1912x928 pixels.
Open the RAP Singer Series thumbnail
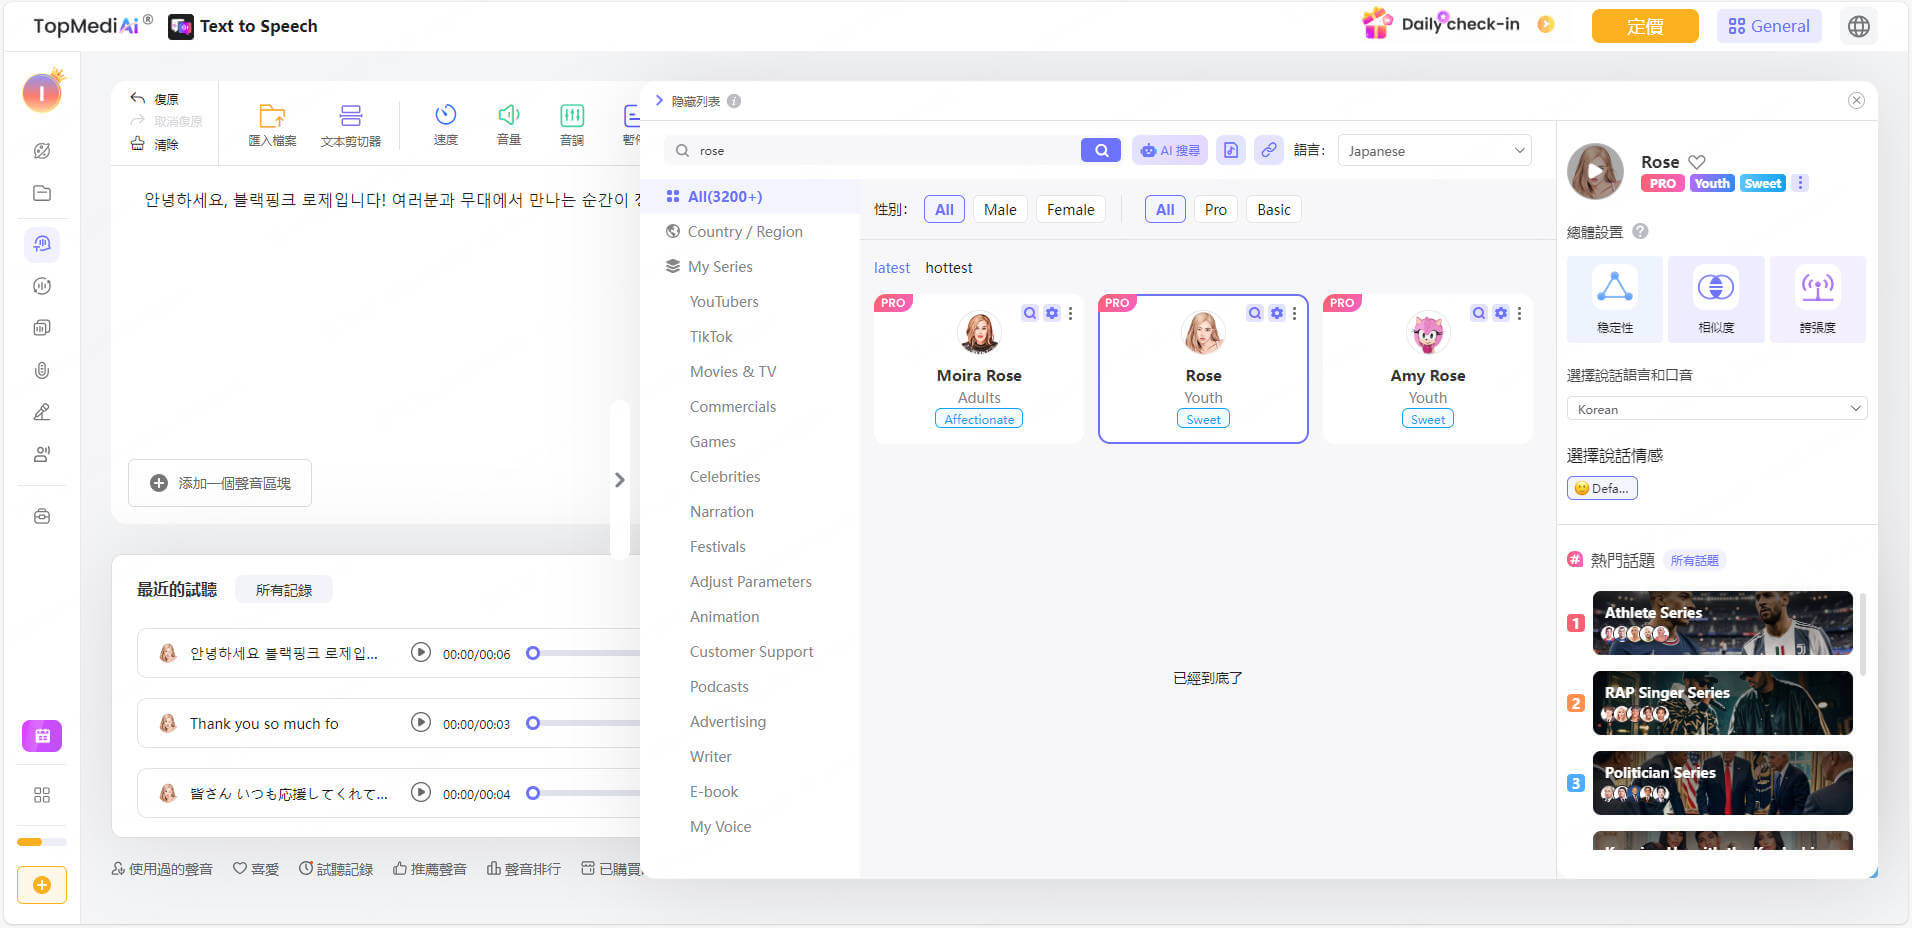coord(1722,703)
